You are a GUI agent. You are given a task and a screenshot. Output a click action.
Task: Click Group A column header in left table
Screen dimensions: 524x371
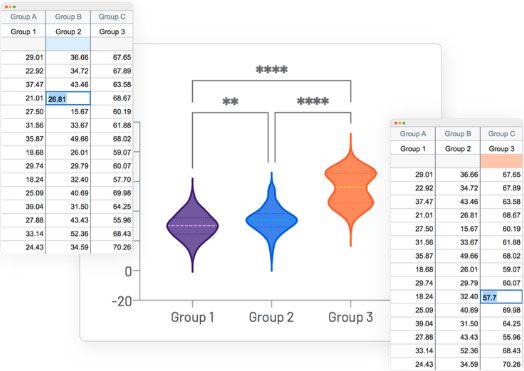[x=23, y=17]
